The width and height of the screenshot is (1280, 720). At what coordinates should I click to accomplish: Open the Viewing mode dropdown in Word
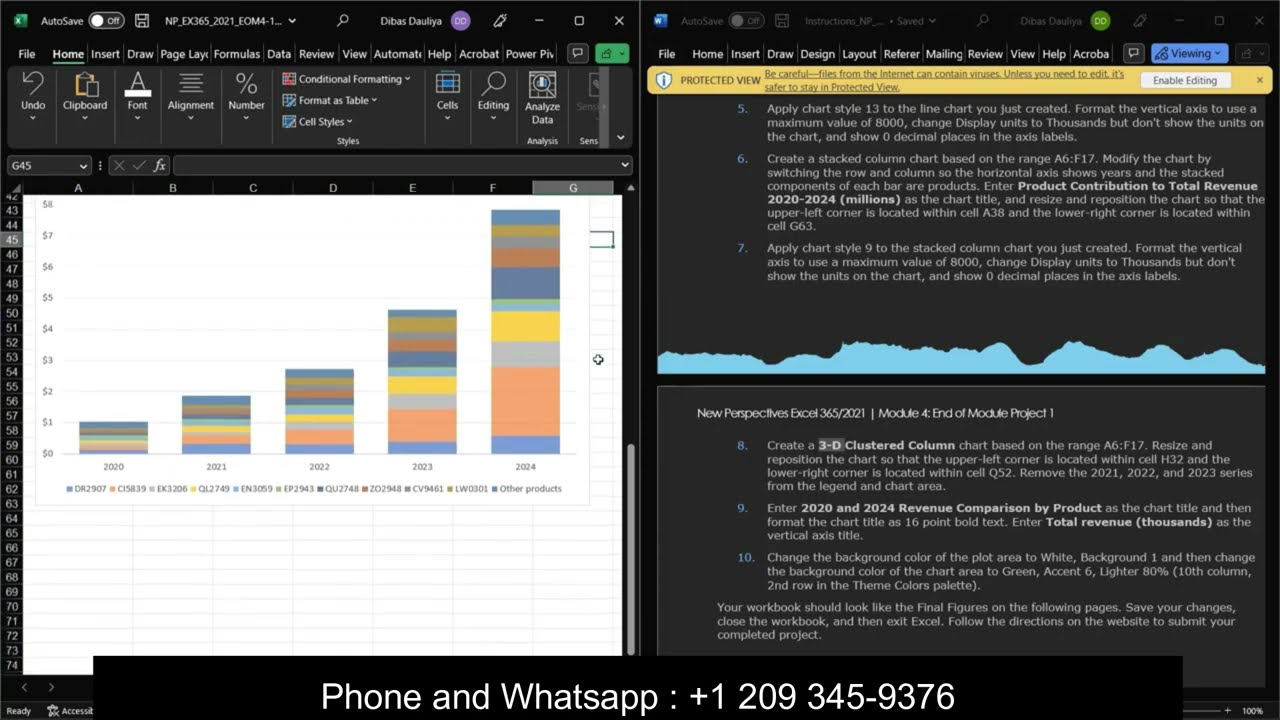pos(1189,54)
